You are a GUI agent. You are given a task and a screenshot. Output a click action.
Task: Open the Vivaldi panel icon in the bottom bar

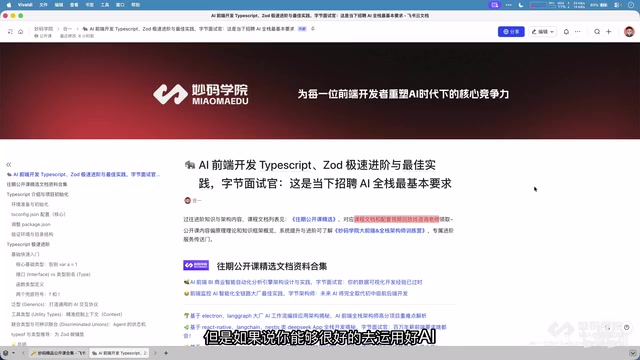[6, 353]
